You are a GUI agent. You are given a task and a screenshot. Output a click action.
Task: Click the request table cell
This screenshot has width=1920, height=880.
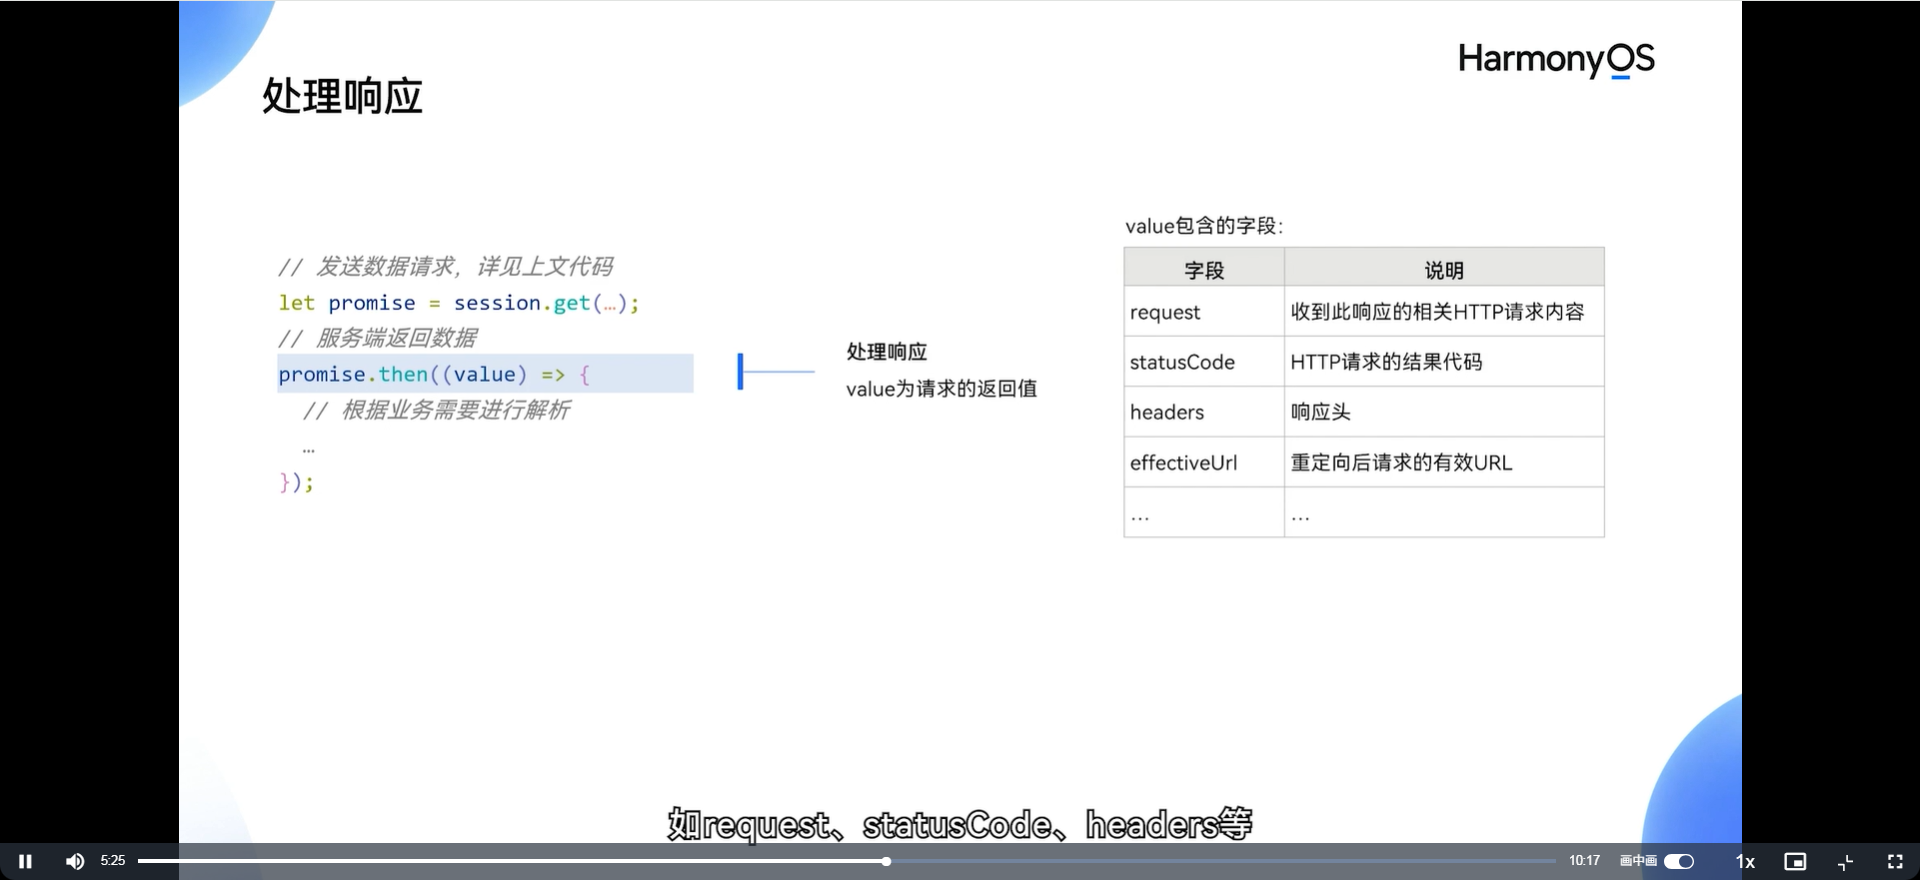[x=1204, y=312]
